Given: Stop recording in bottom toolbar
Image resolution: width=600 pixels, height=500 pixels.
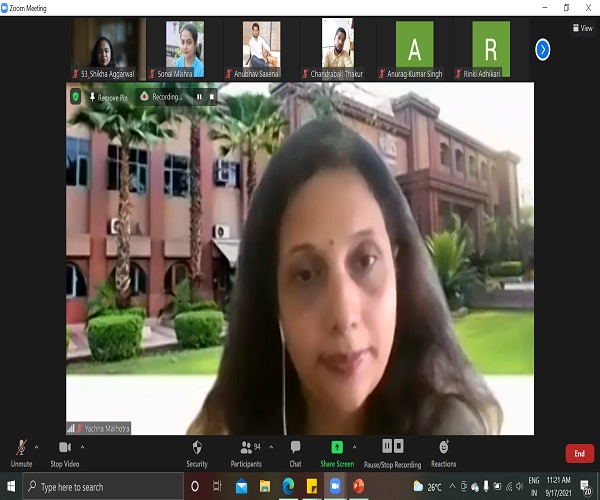Looking at the screenshot, I should 399,446.
